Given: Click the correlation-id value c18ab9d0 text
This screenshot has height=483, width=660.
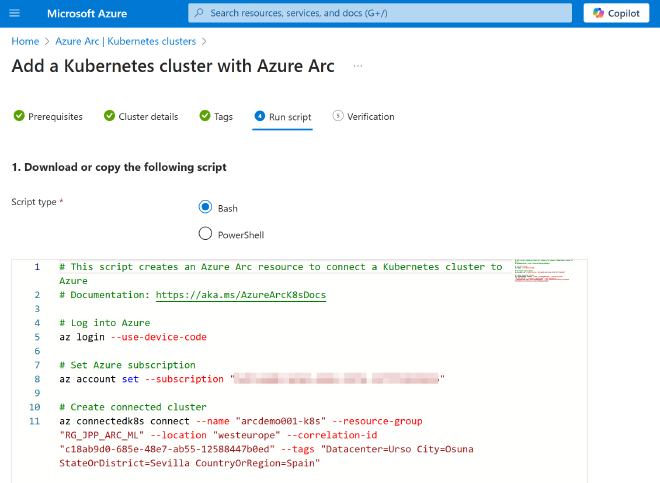Looking at the screenshot, I should click(167, 449).
